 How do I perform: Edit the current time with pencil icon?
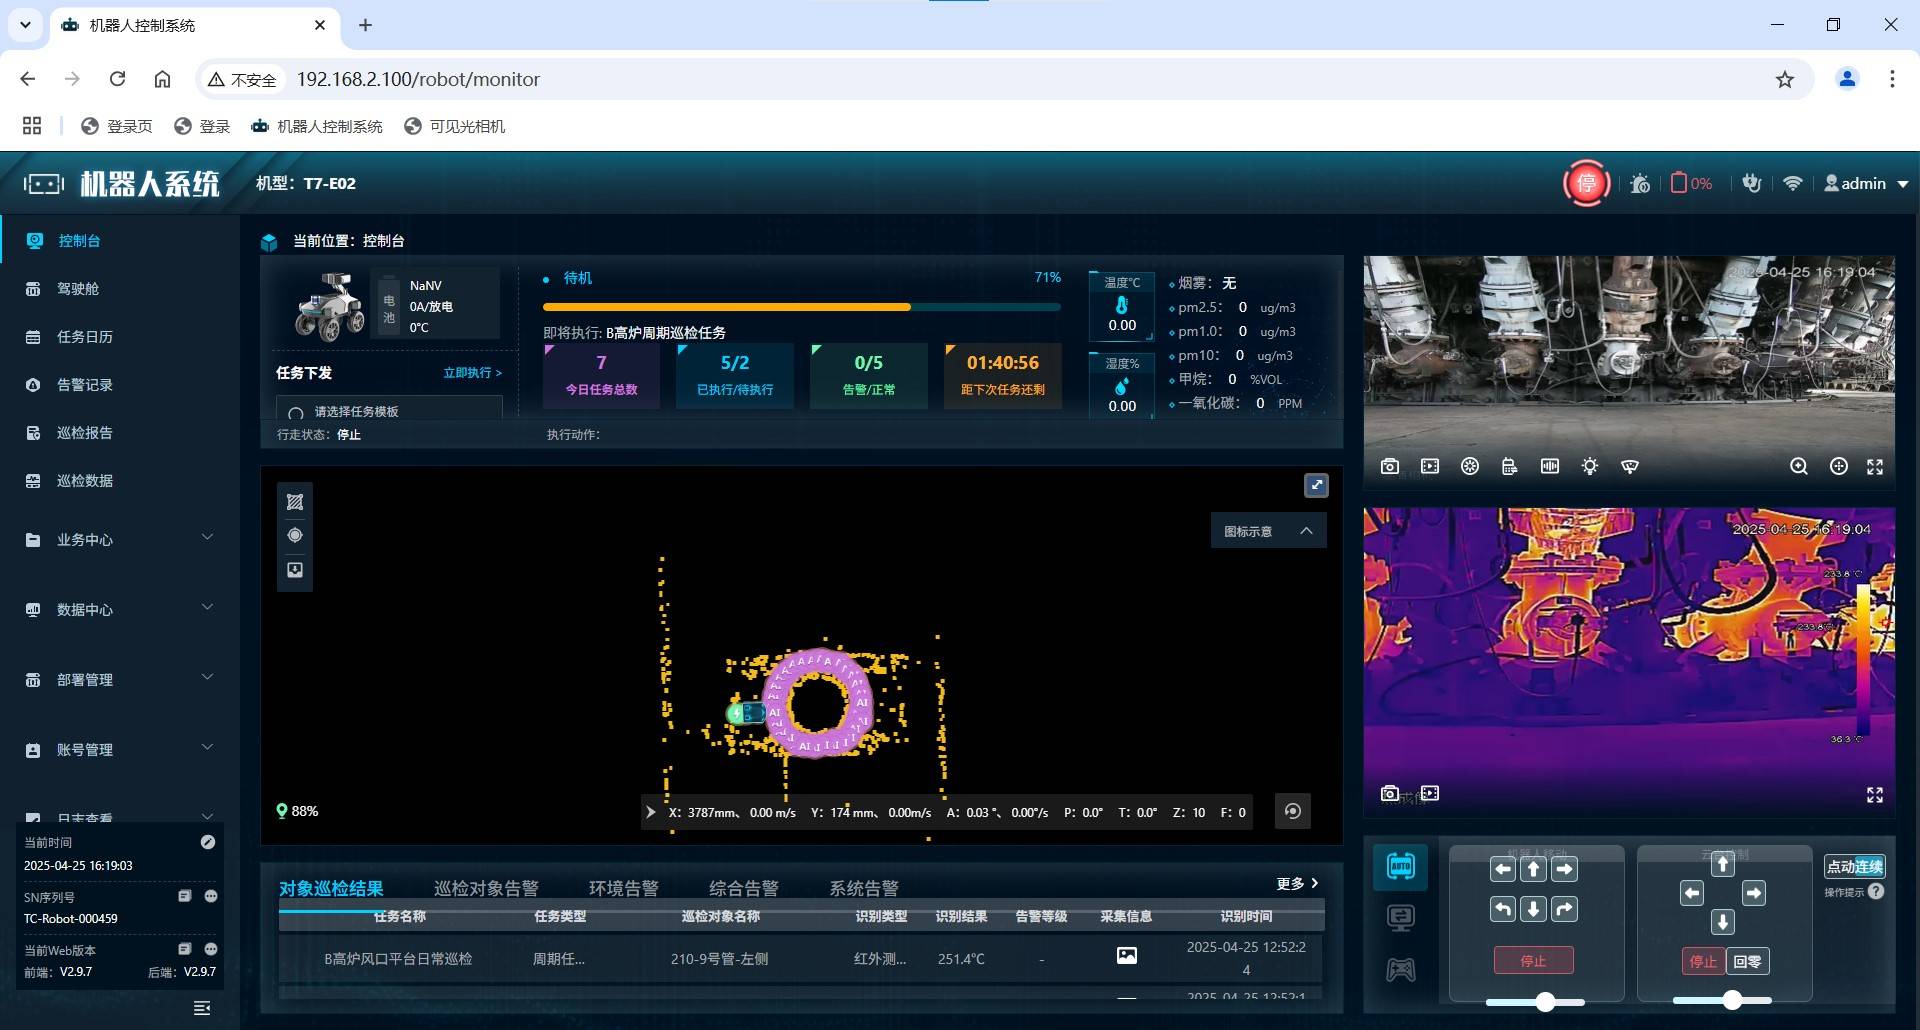208,842
